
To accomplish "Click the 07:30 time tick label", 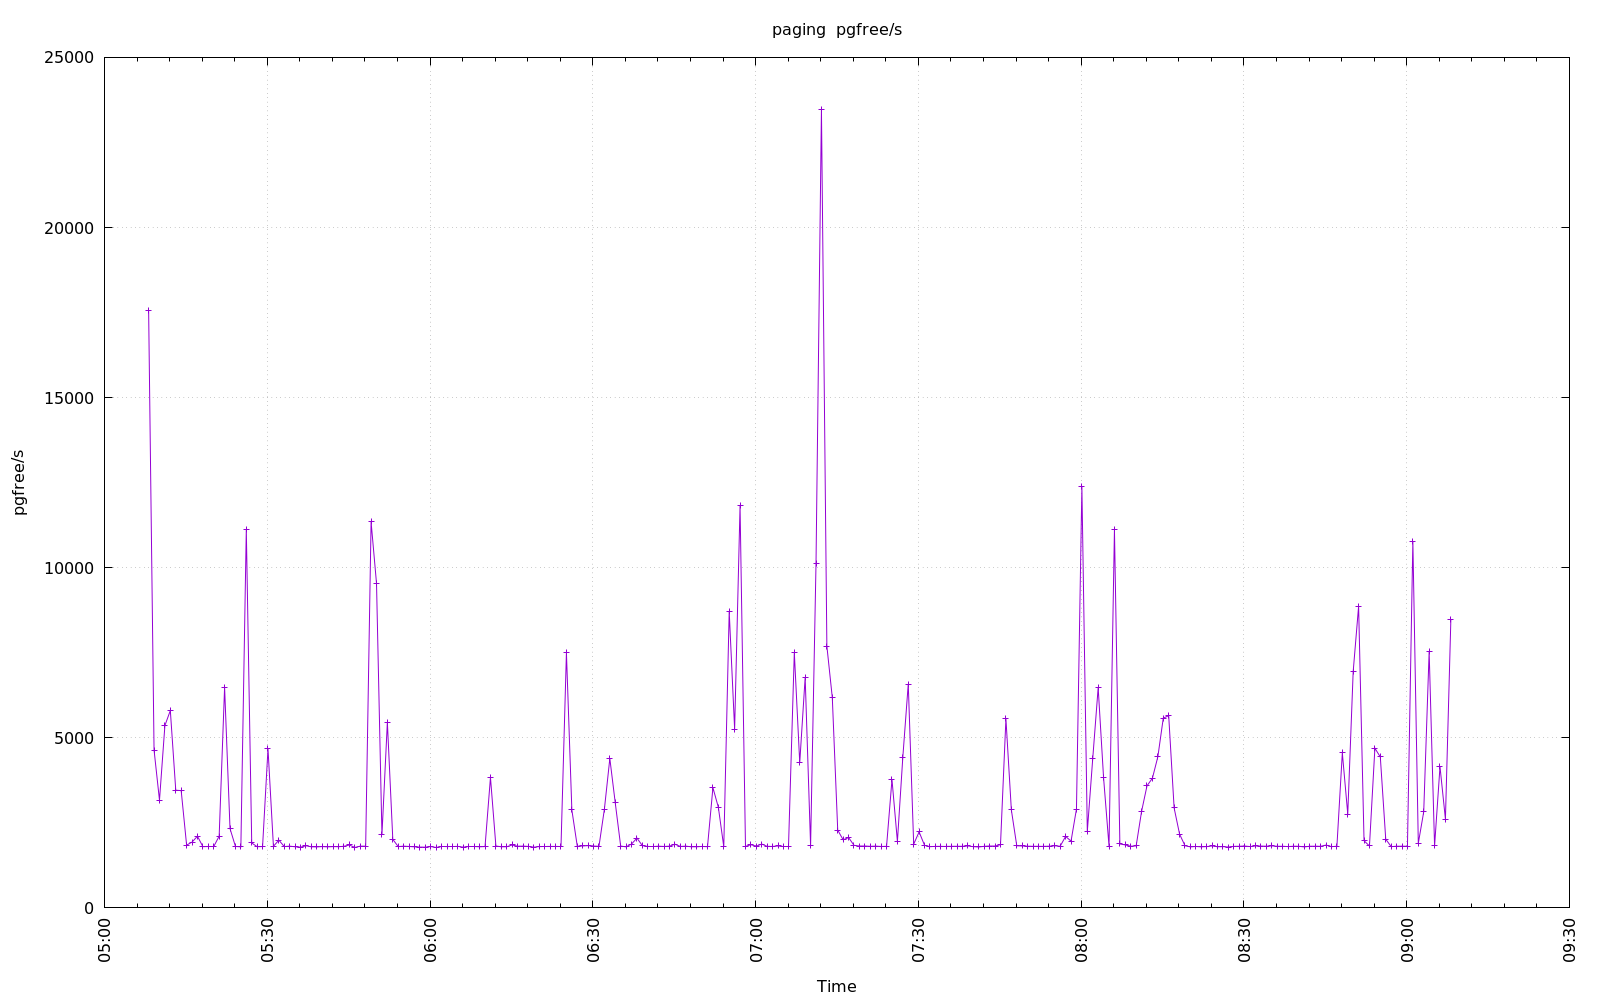I will click(x=918, y=940).
